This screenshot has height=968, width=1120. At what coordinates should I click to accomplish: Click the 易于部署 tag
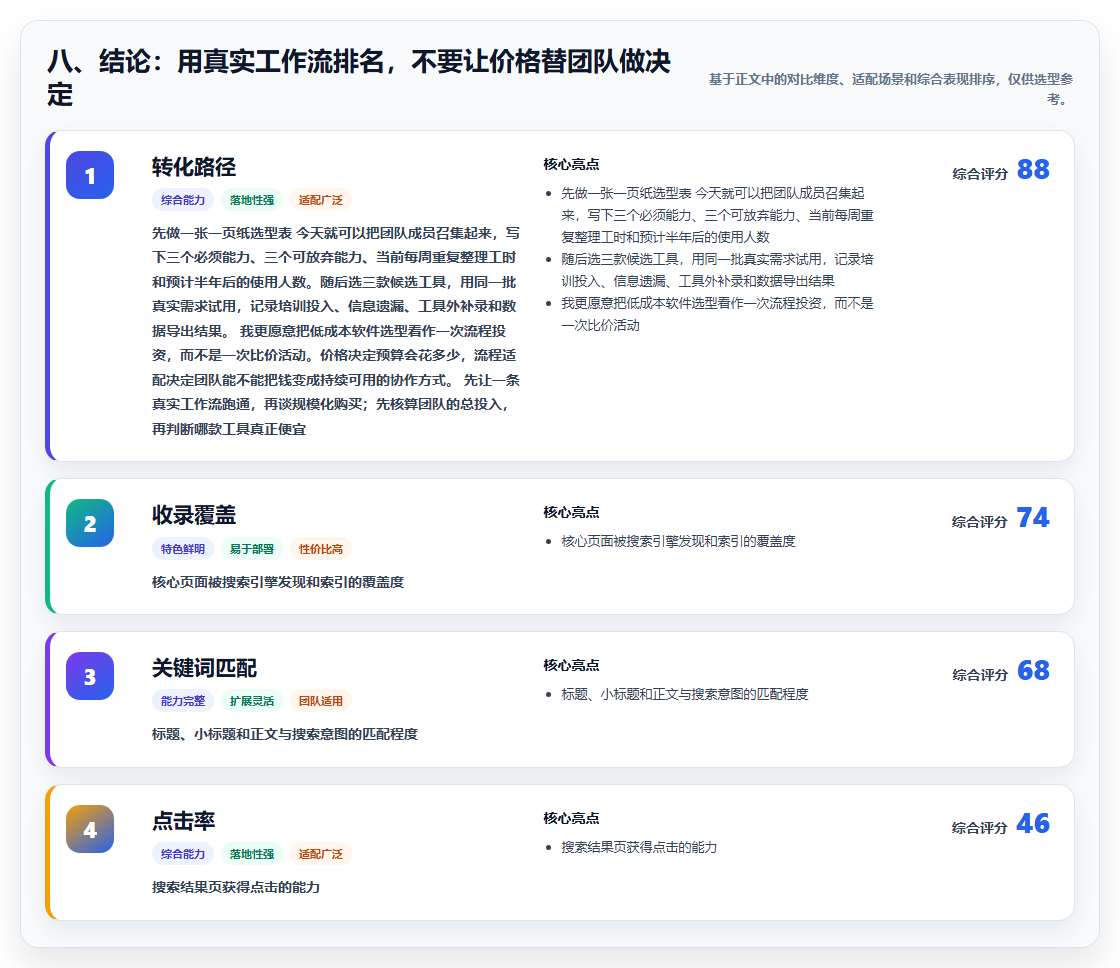252,549
